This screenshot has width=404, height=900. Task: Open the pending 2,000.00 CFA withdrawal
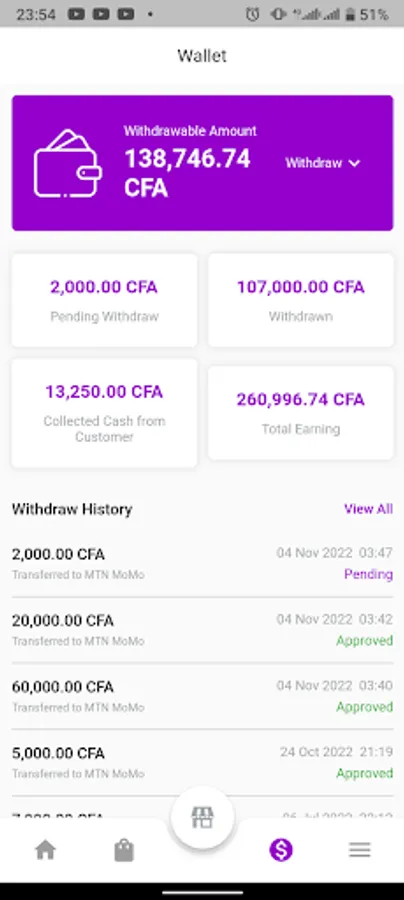[x=202, y=564]
